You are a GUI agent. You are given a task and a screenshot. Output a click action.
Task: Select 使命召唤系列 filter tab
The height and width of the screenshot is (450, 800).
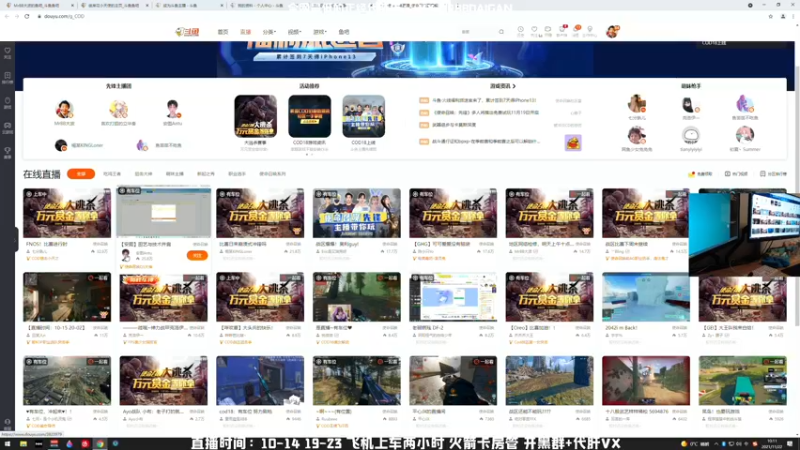(x=272, y=174)
